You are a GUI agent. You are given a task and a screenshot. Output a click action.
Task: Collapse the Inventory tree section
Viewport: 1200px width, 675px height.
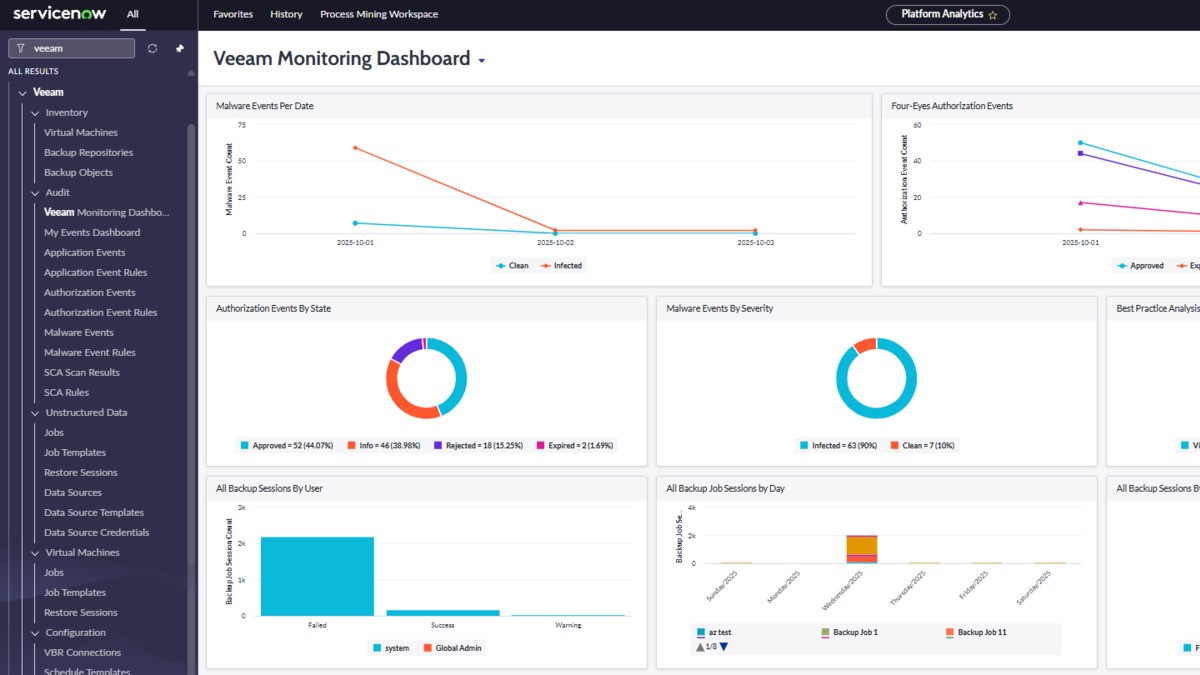pyautogui.click(x=33, y=112)
